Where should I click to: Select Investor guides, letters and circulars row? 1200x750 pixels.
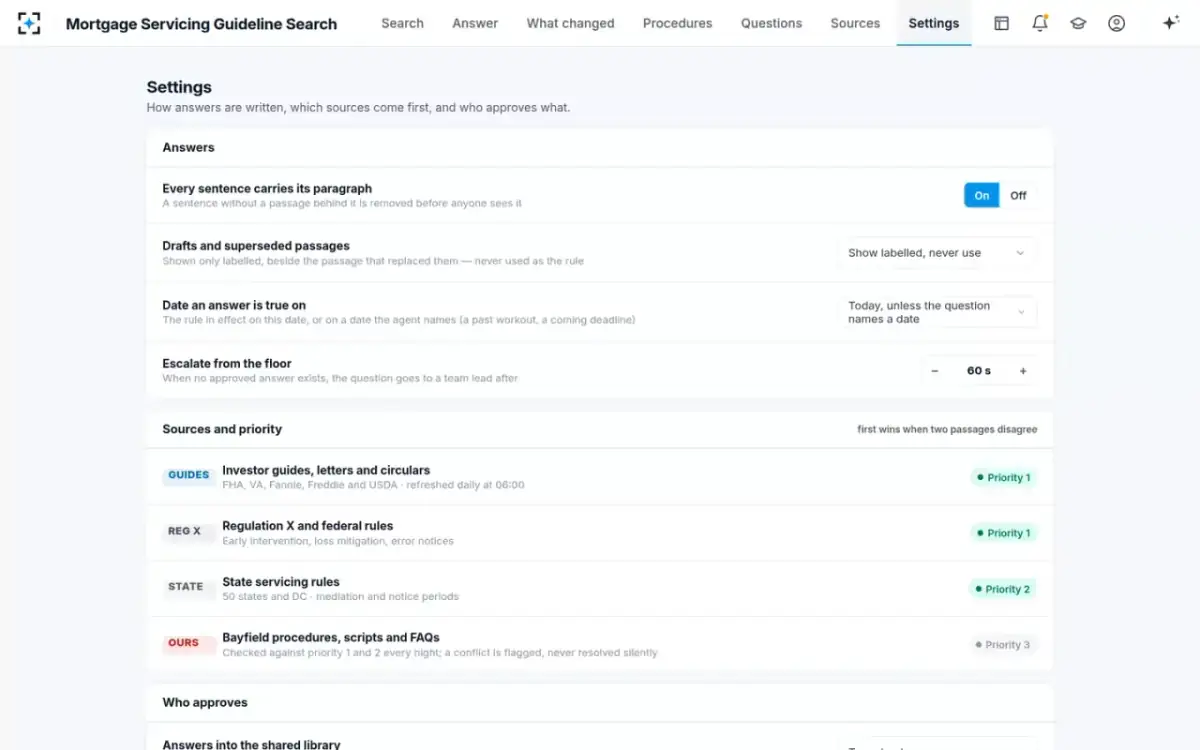(x=600, y=477)
